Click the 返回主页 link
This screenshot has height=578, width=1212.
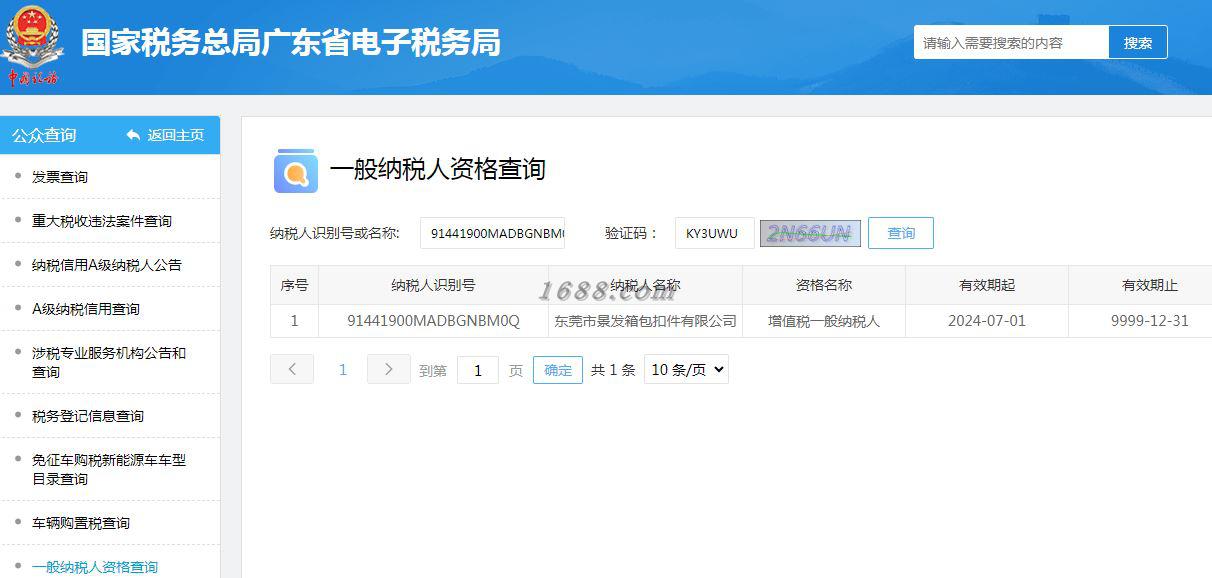pyautogui.click(x=176, y=135)
